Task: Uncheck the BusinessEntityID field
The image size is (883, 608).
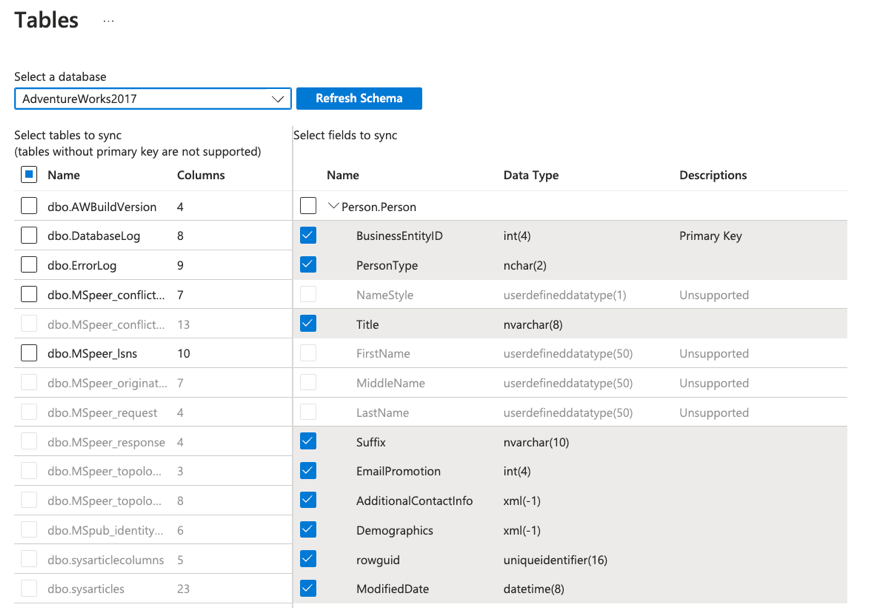Action: pos(308,235)
